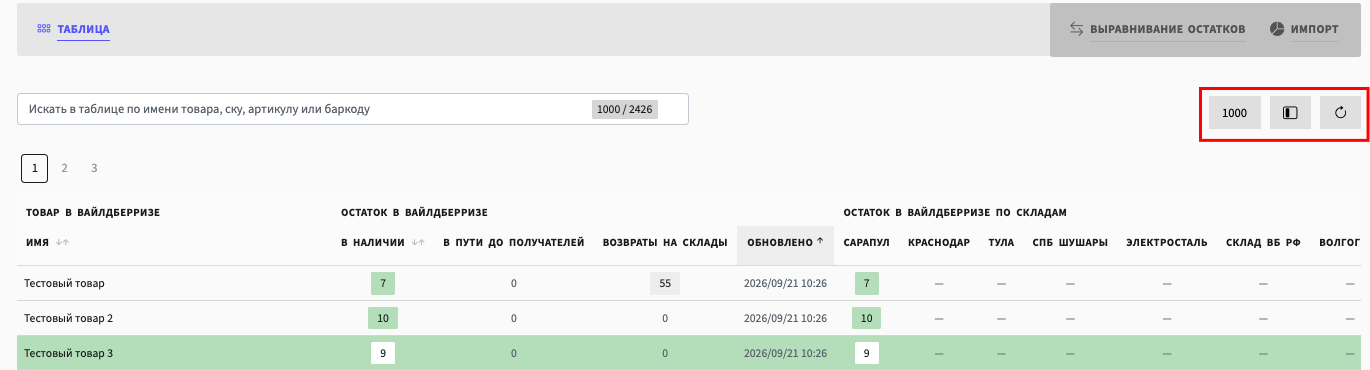This screenshot has height=370, width=1370.
Task: Sort by Имя column arrows
Action: [x=62, y=242]
